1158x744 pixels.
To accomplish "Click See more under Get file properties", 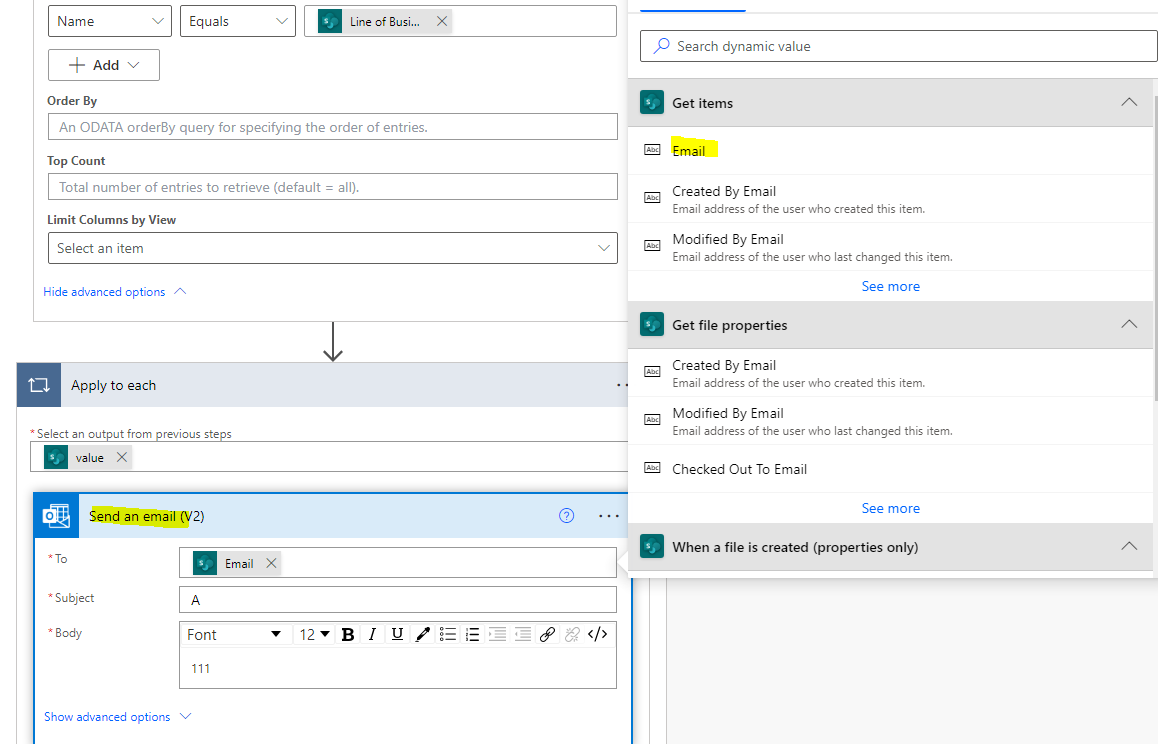I will click(x=891, y=508).
